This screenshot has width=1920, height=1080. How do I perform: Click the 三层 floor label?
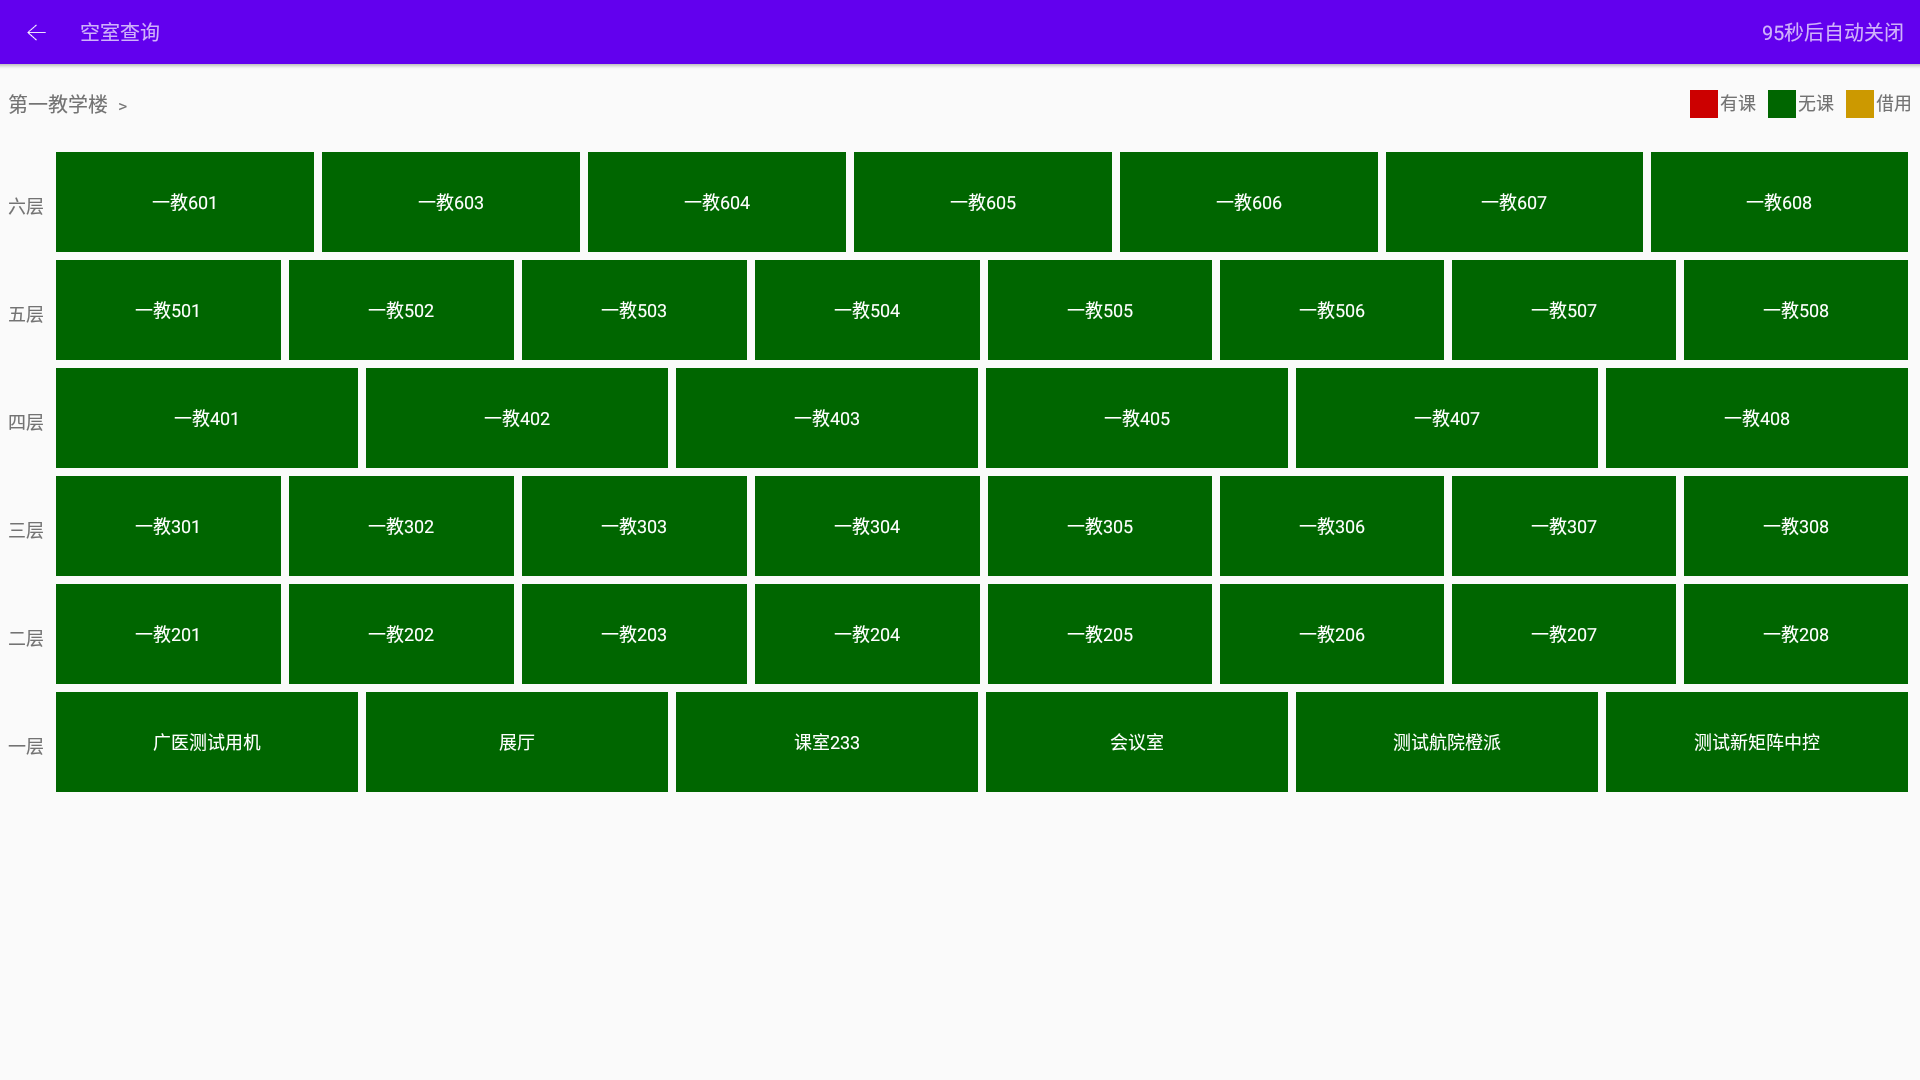[x=26, y=531]
